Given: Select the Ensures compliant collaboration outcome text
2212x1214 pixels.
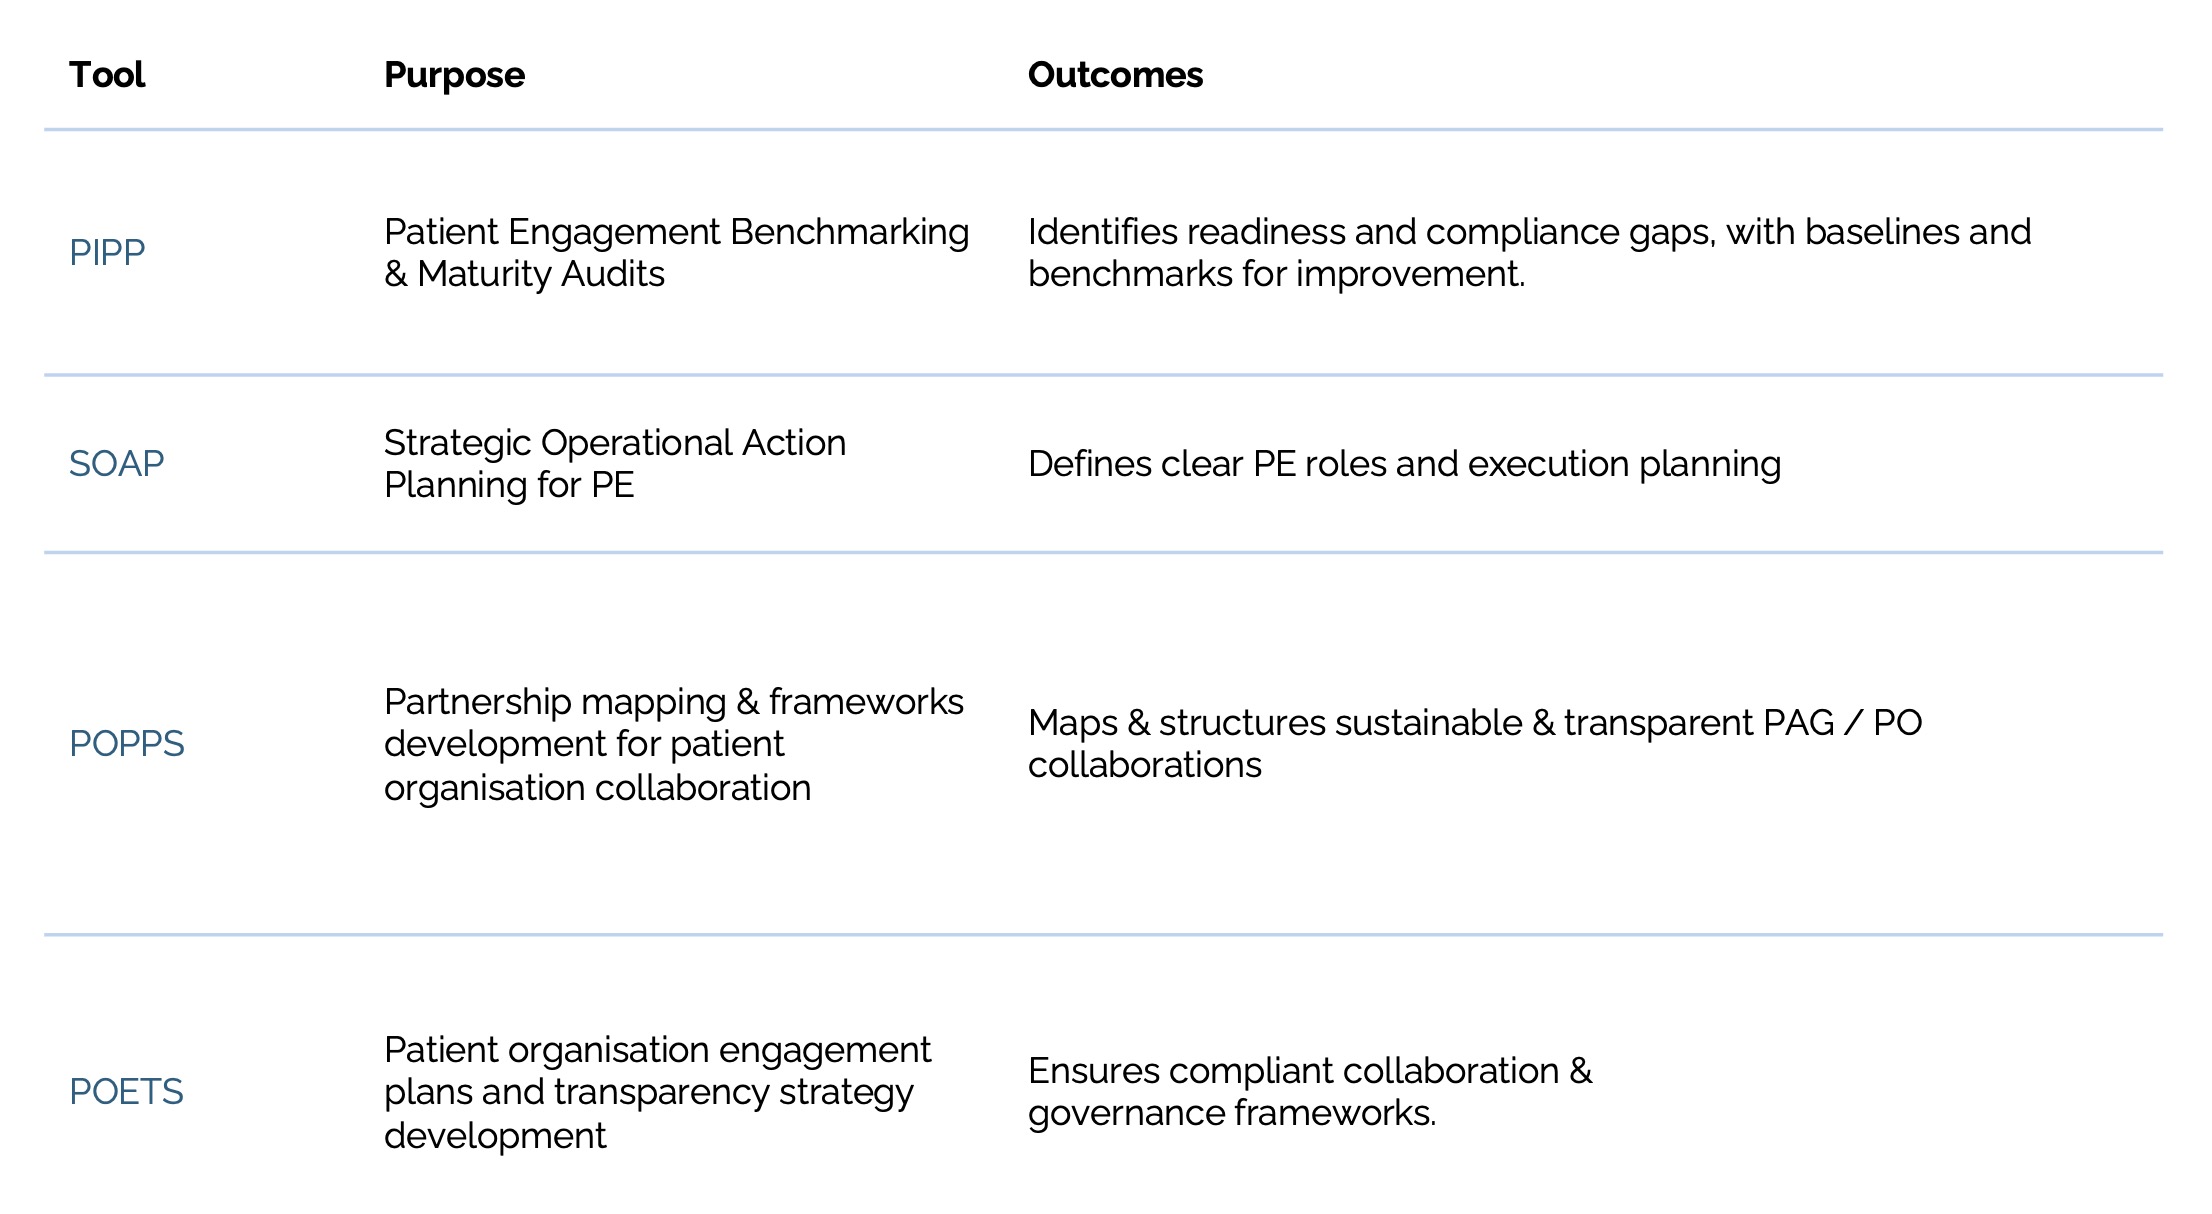Looking at the screenshot, I should 1309,1091.
